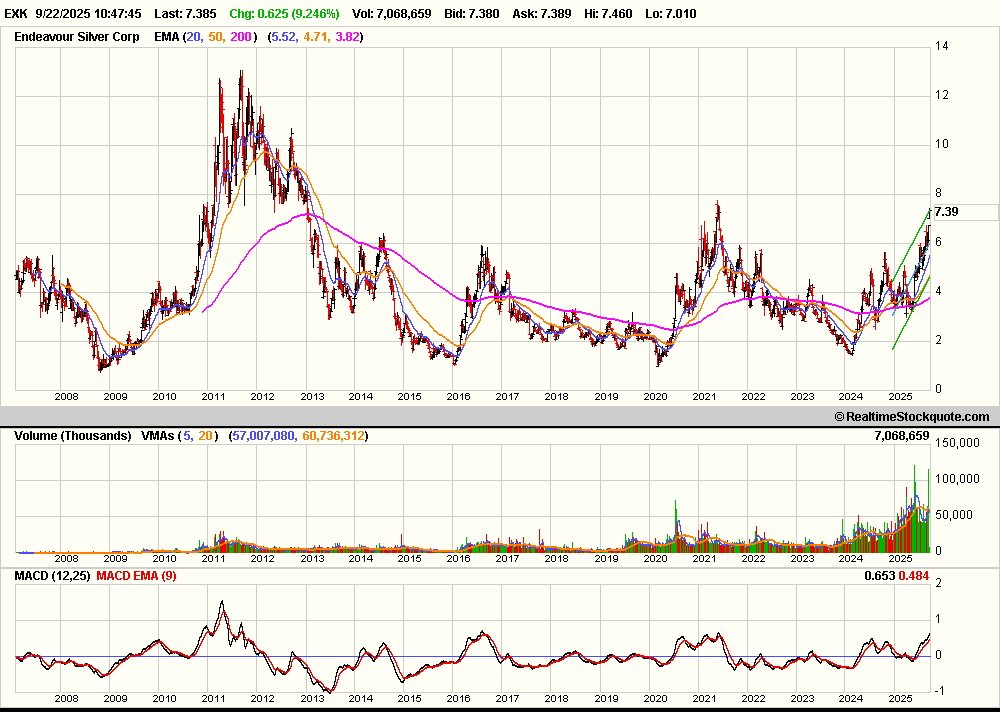Select the Bid: 7.380 quote
The width and height of the screenshot is (1000, 712).
pos(472,13)
